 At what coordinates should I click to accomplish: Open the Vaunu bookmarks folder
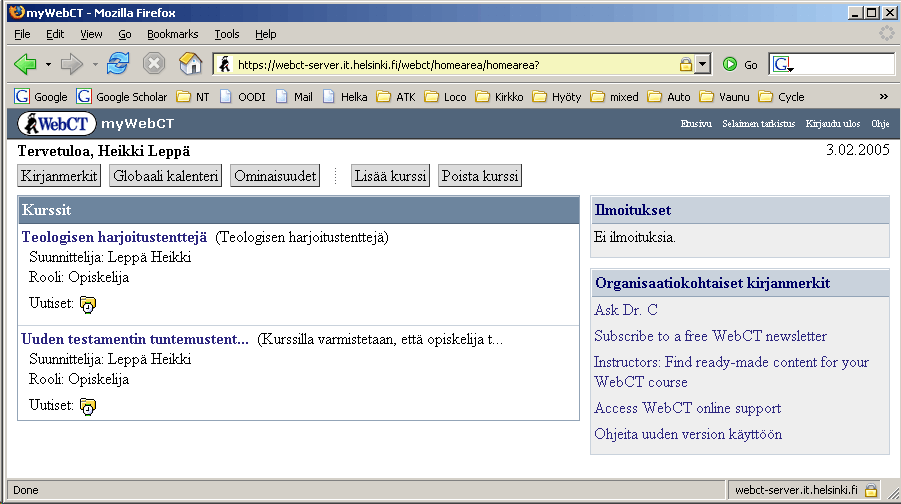pos(725,97)
